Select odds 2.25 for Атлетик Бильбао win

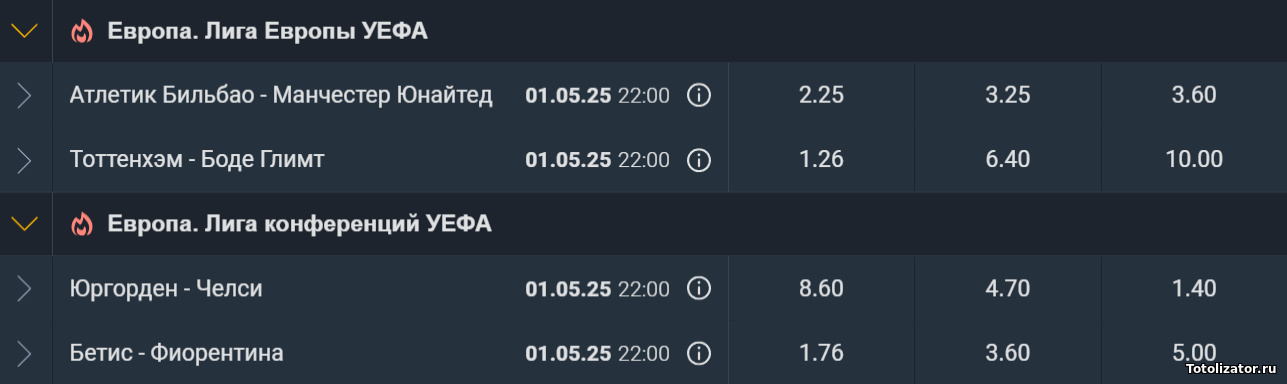pyautogui.click(x=822, y=96)
